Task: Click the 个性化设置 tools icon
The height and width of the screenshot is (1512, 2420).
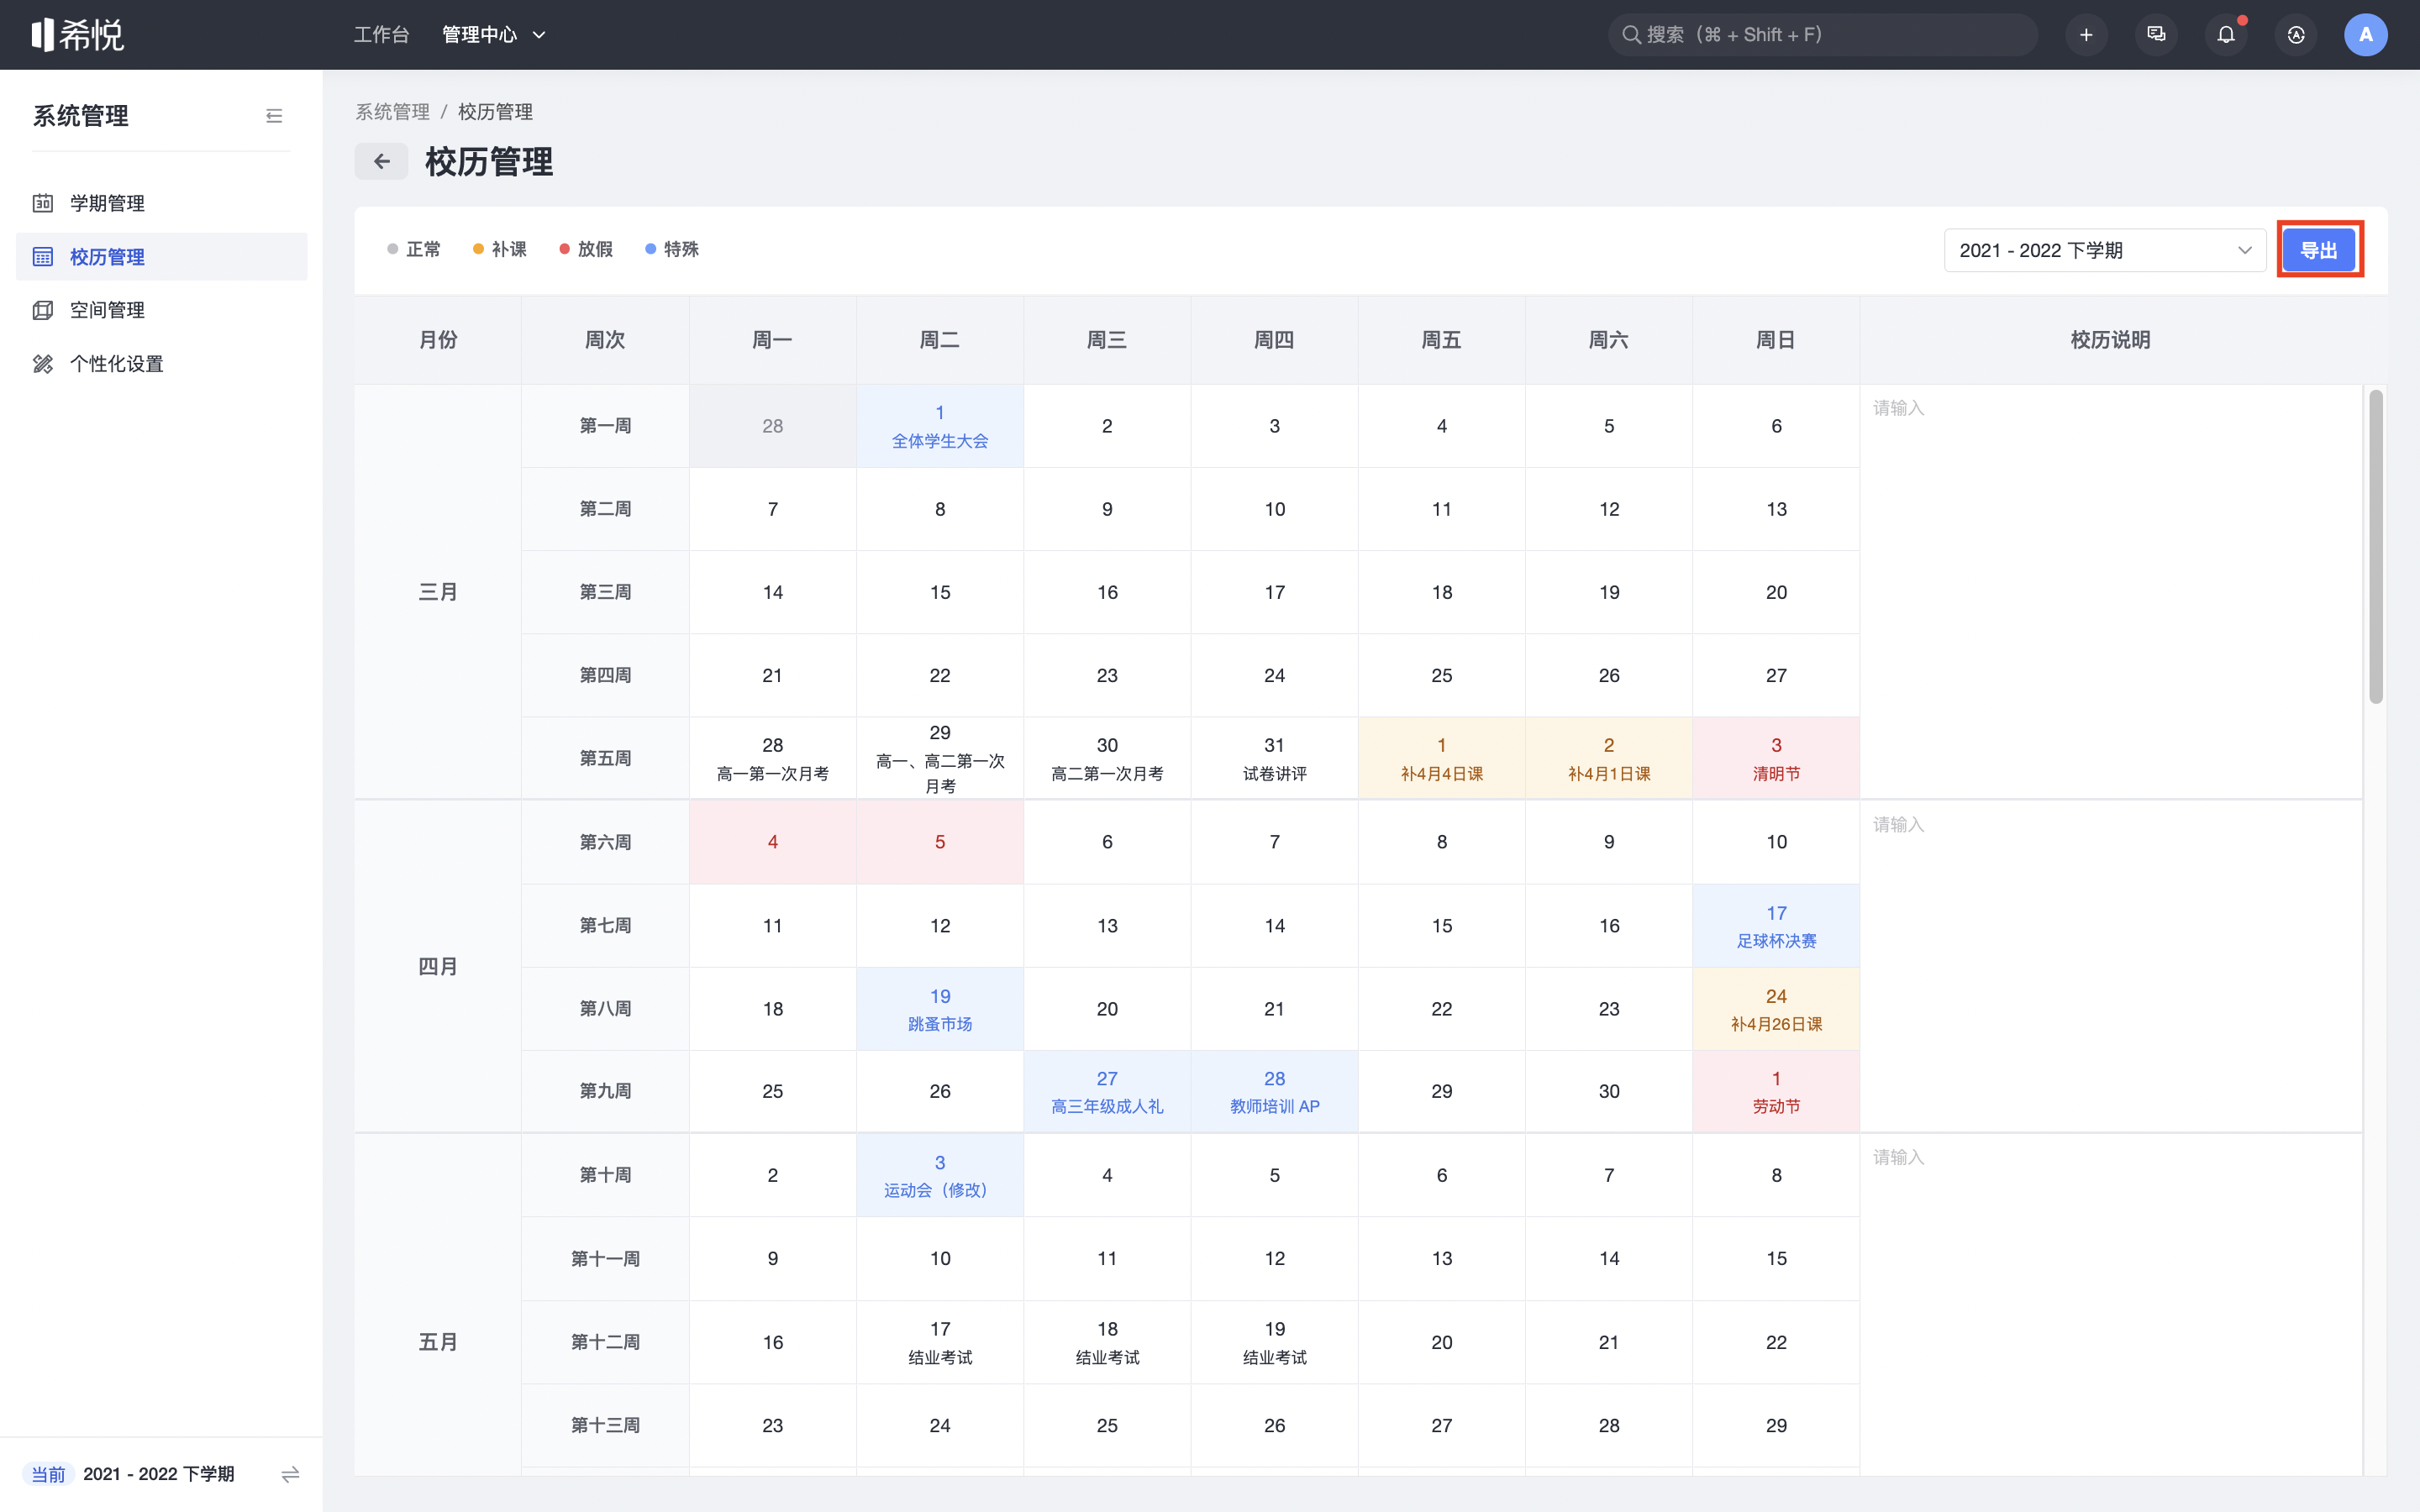Action: 43,364
